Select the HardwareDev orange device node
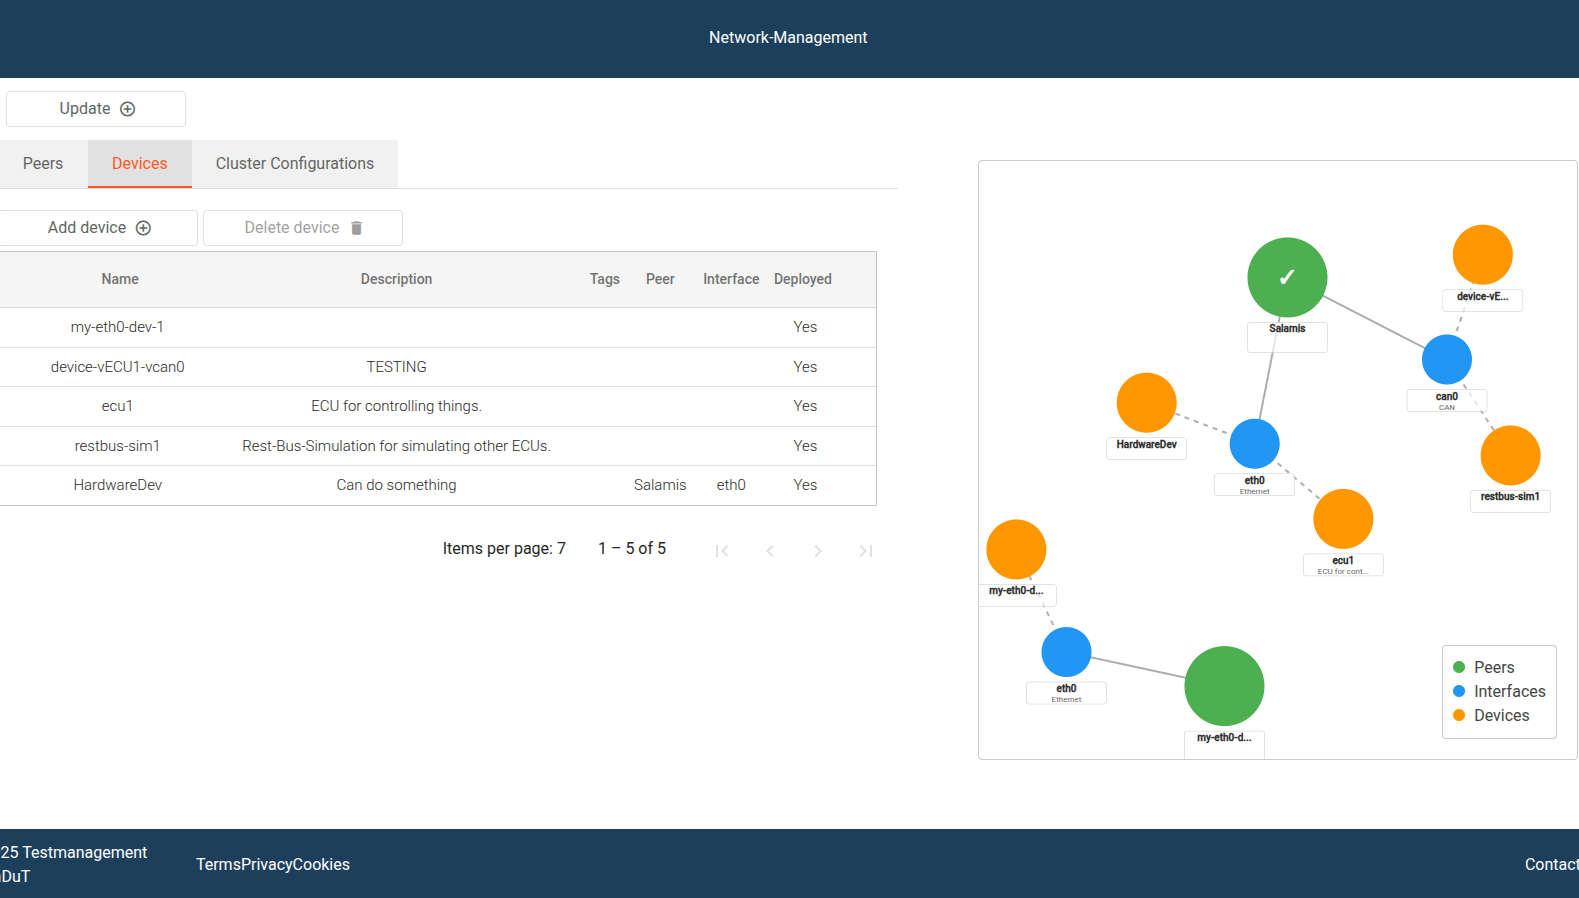This screenshot has width=1579, height=898. pos(1146,403)
